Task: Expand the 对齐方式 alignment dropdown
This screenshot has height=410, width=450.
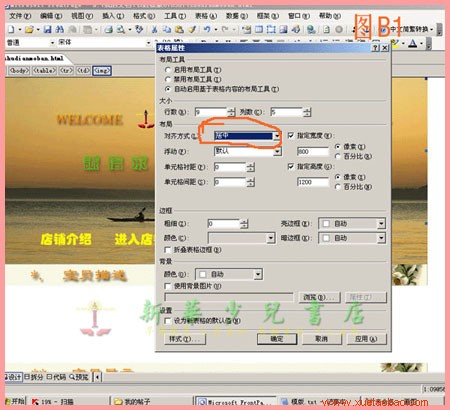Action: pos(277,136)
